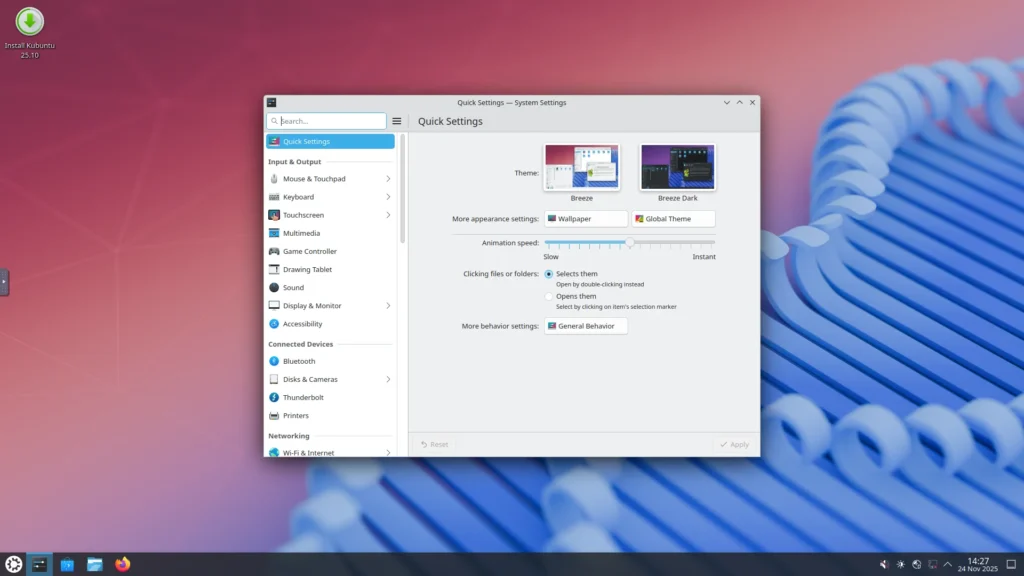Open the Global Theme settings
Image resolution: width=1024 pixels, height=576 pixels.
click(672, 218)
